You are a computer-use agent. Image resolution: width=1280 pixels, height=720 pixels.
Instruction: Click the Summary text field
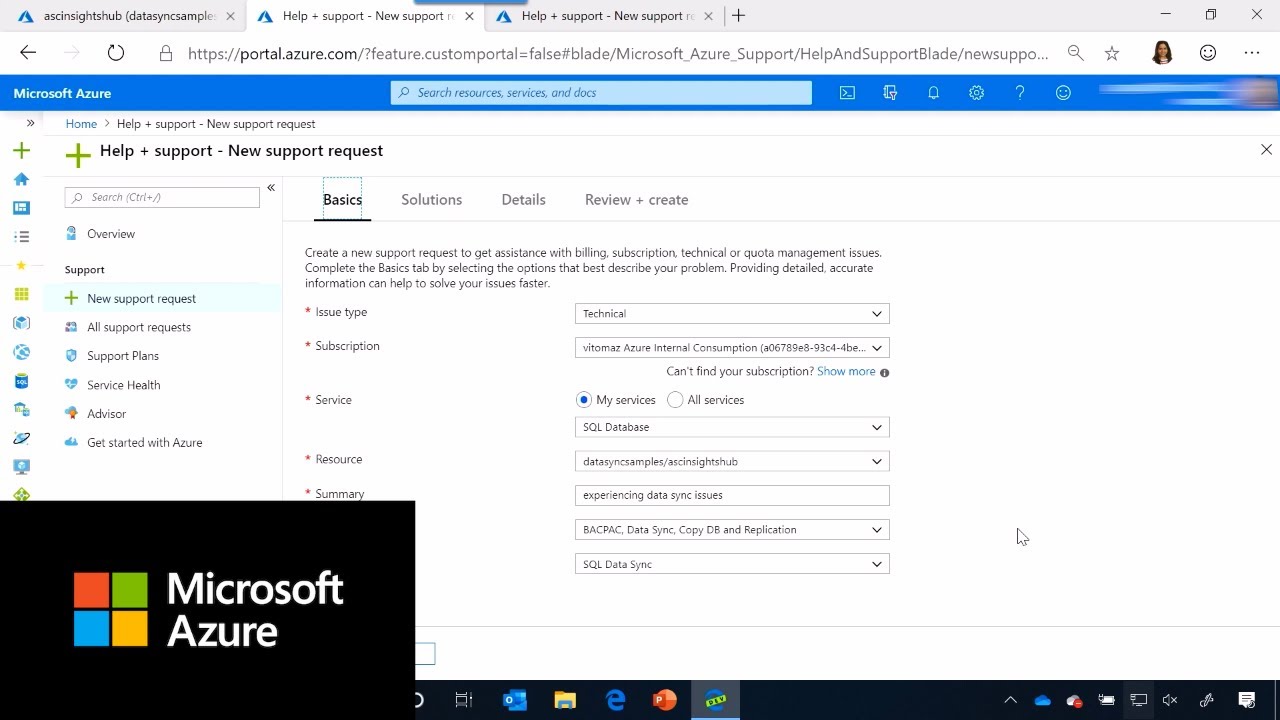click(732, 495)
